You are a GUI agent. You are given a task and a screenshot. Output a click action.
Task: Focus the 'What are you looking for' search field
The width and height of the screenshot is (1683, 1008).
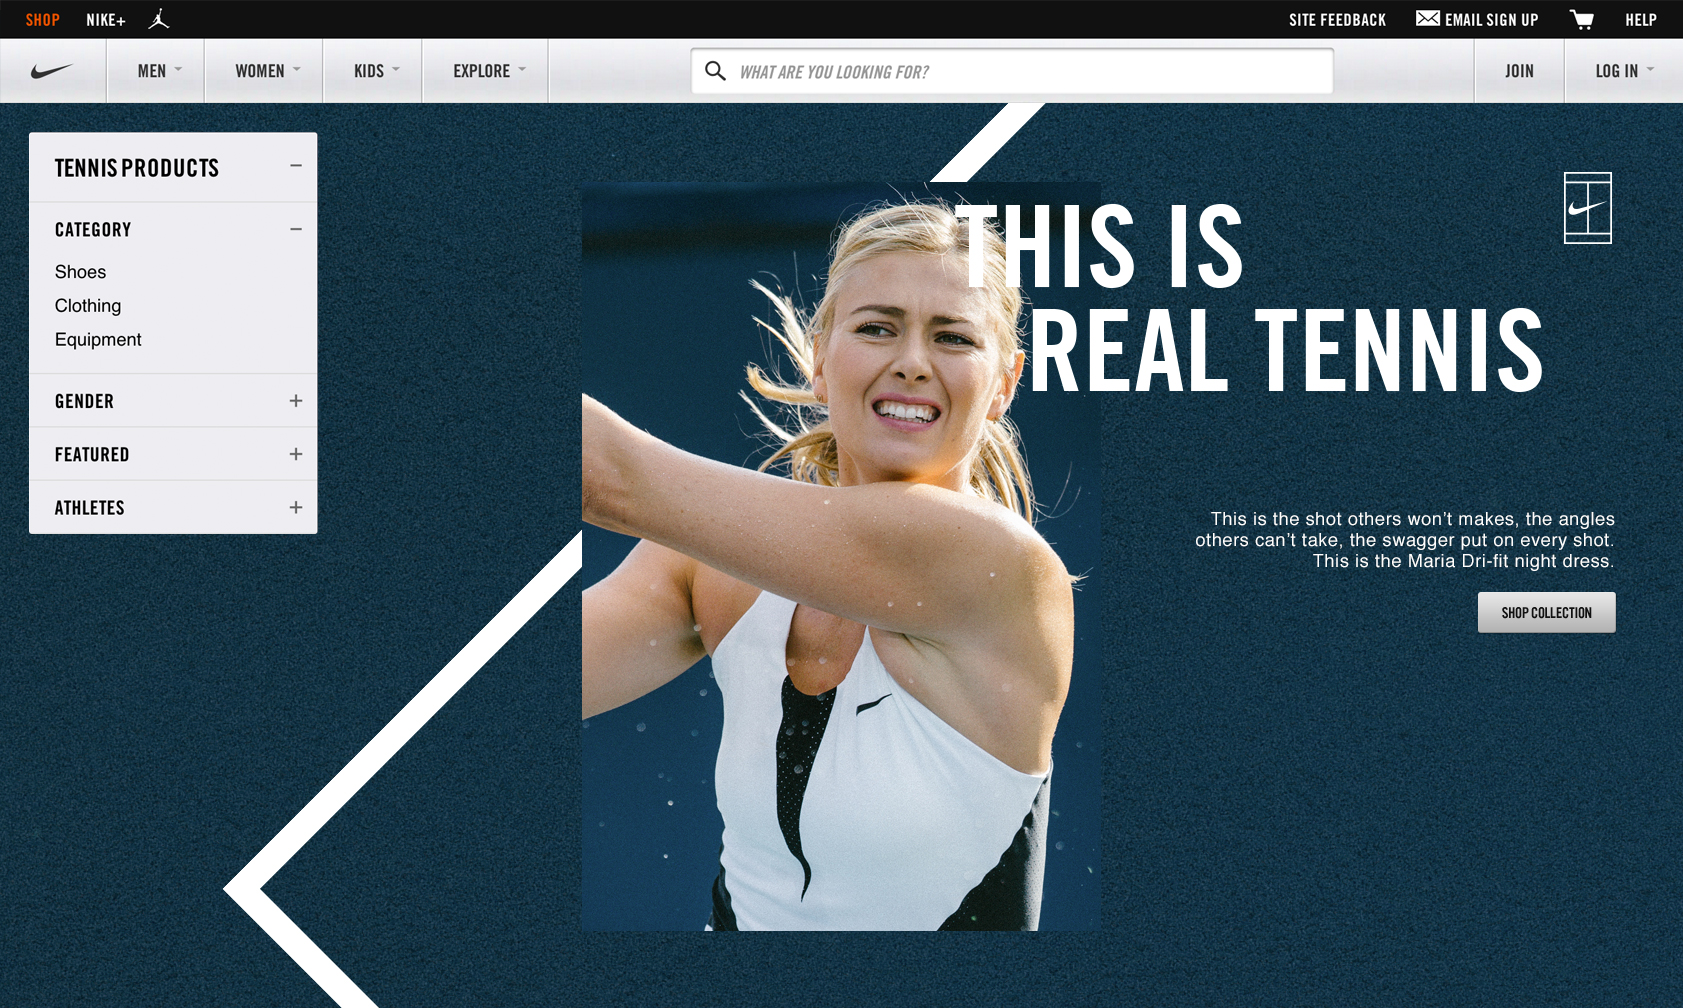1012,71
